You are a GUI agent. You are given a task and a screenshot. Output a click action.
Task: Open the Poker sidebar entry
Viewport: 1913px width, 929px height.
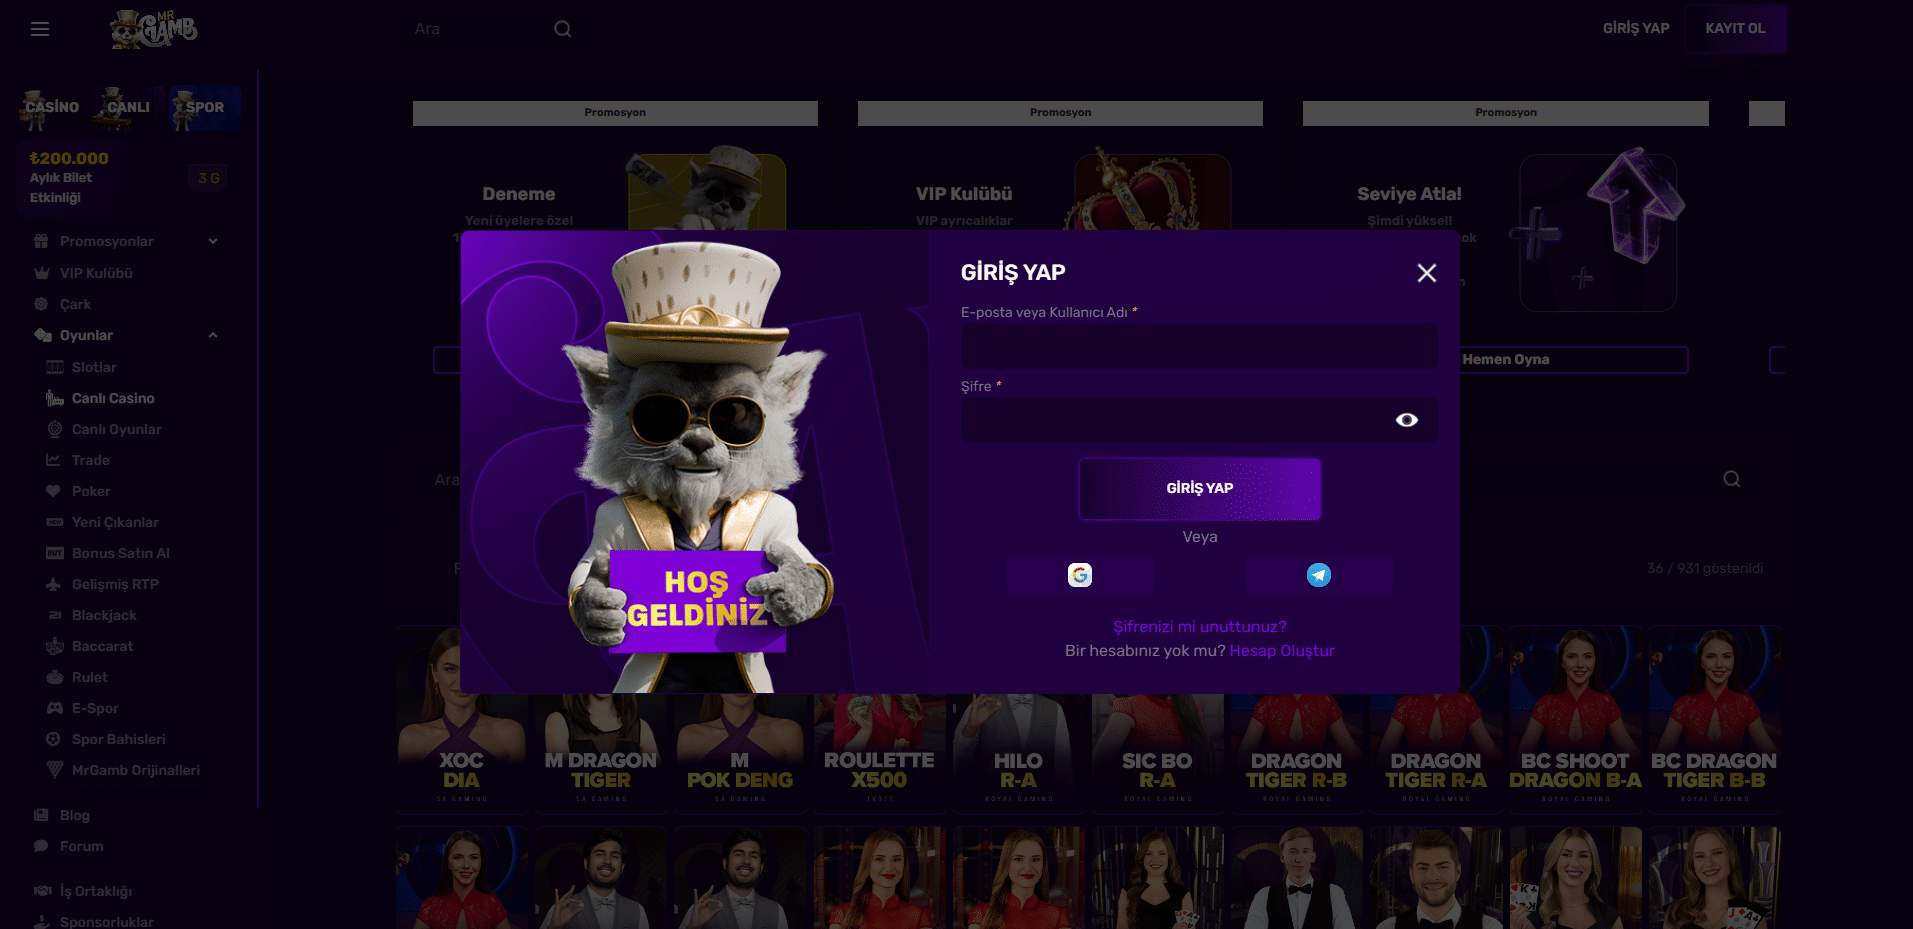coord(91,491)
